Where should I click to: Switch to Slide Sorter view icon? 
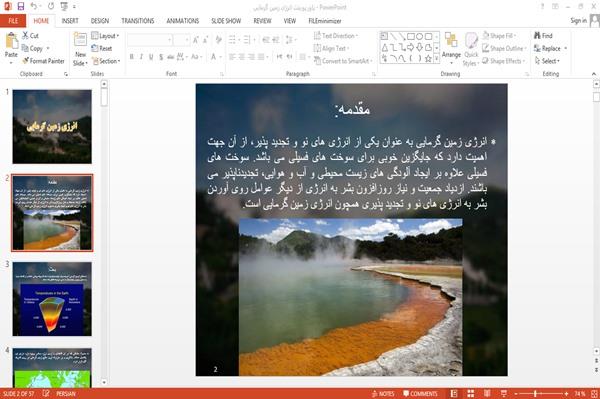point(471,394)
